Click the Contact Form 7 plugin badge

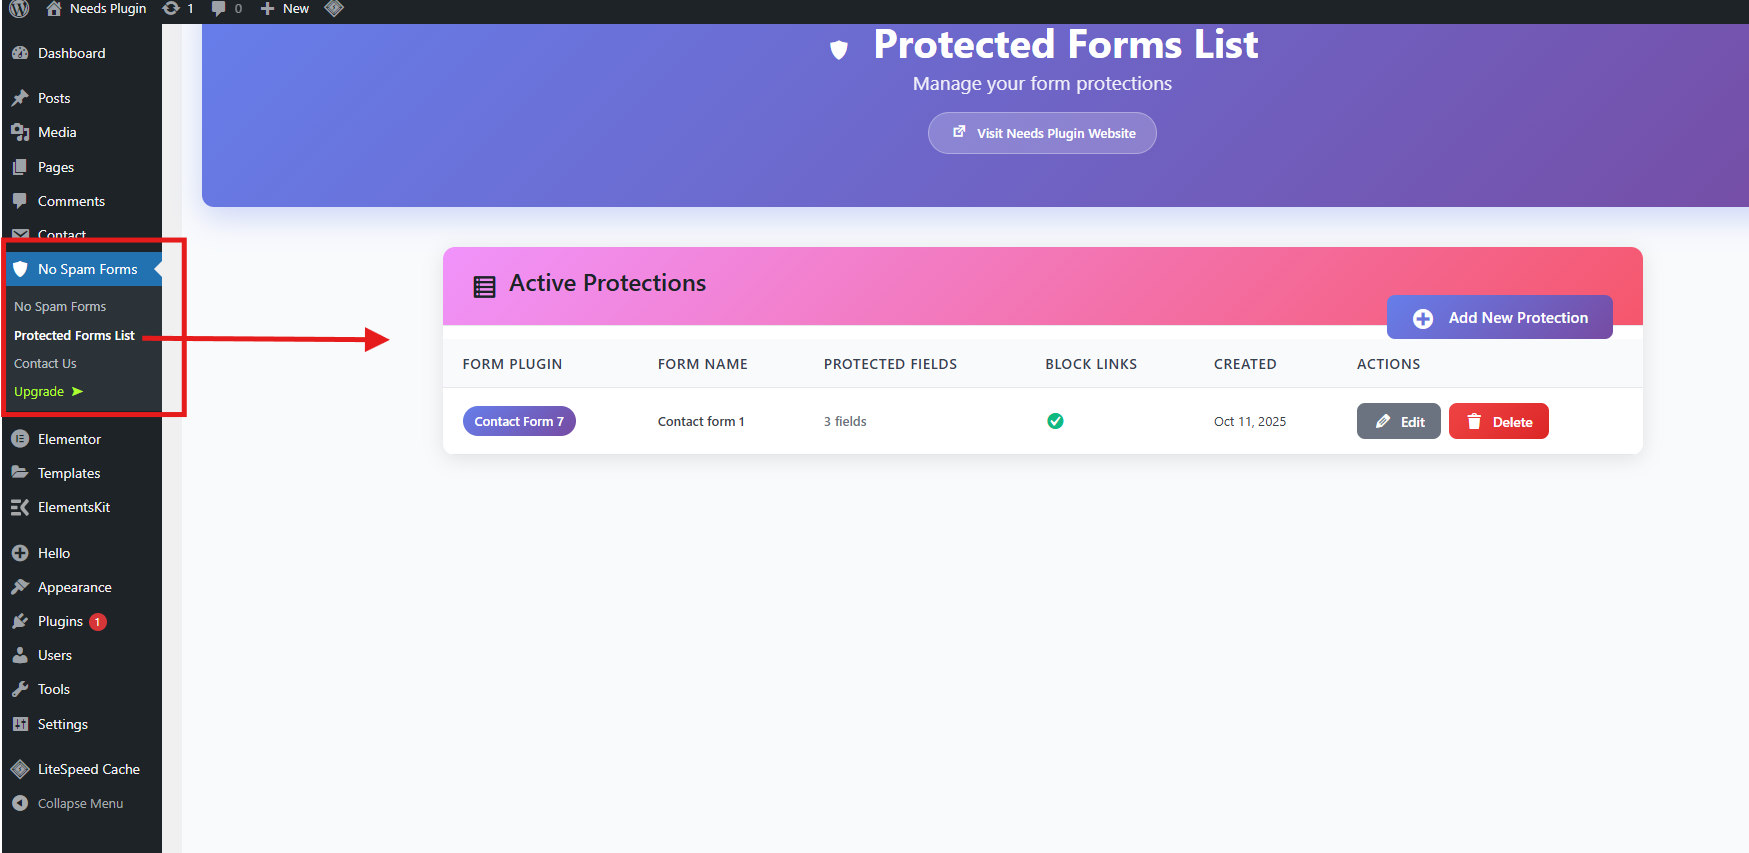519,422
